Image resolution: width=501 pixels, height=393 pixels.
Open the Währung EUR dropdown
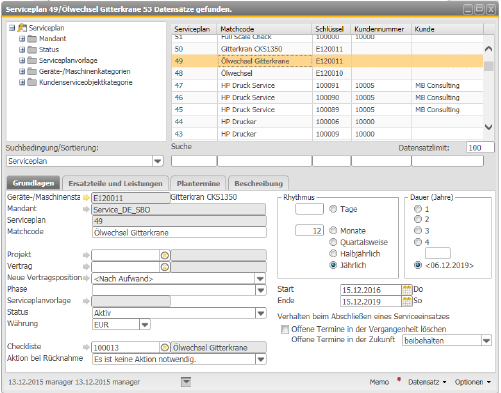145,325
